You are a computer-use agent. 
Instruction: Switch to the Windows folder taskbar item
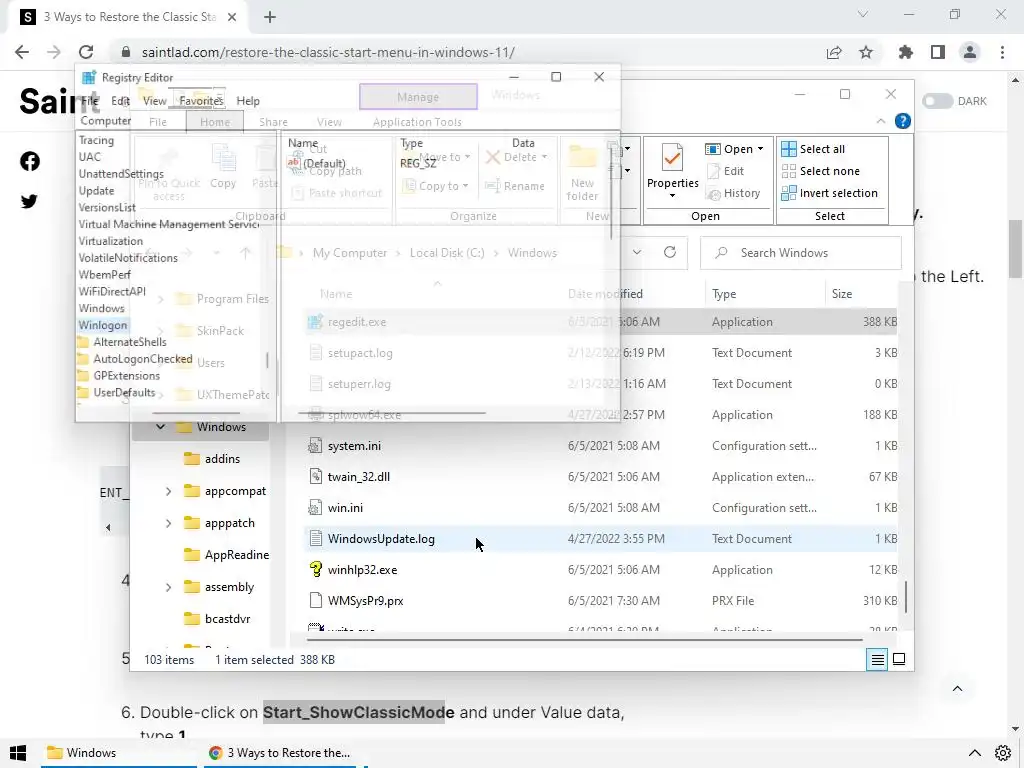click(x=119, y=753)
